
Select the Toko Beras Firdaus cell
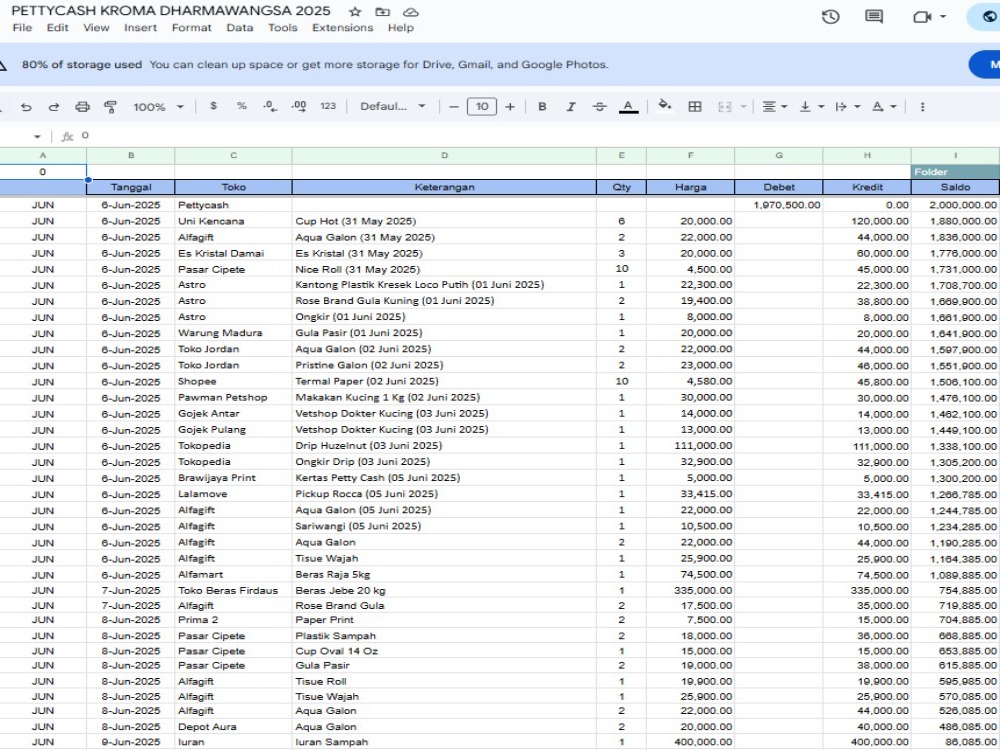pyautogui.click(x=233, y=591)
